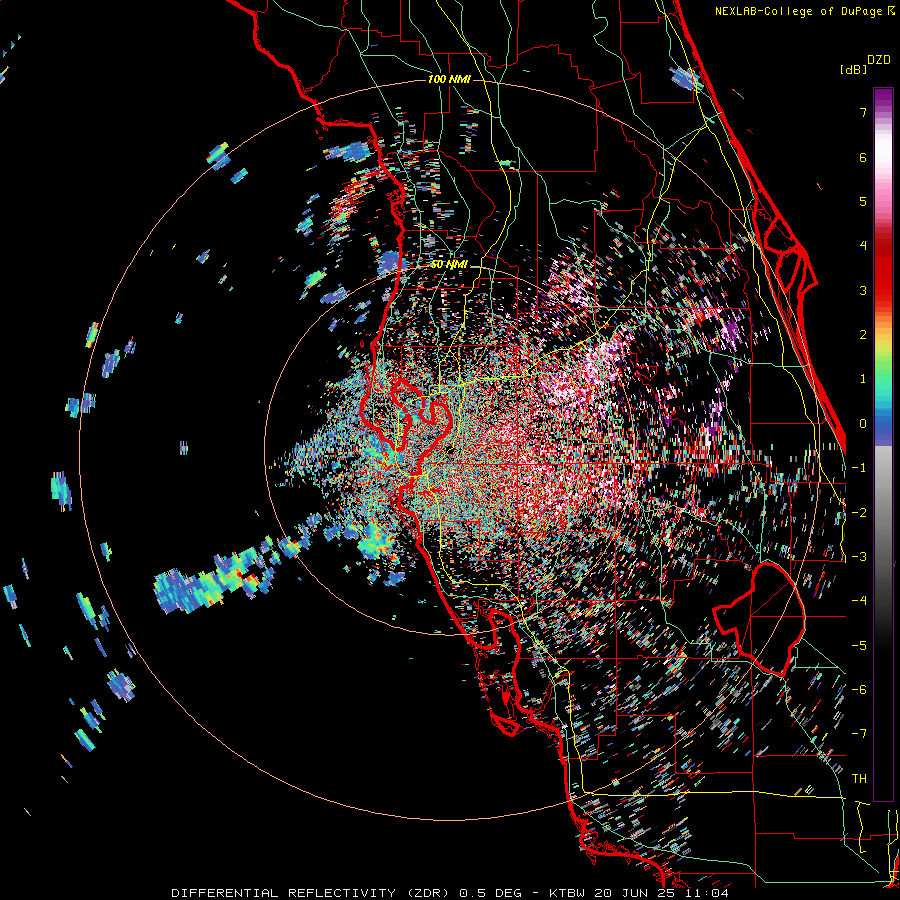Click the 0 value on color scale

(863, 423)
